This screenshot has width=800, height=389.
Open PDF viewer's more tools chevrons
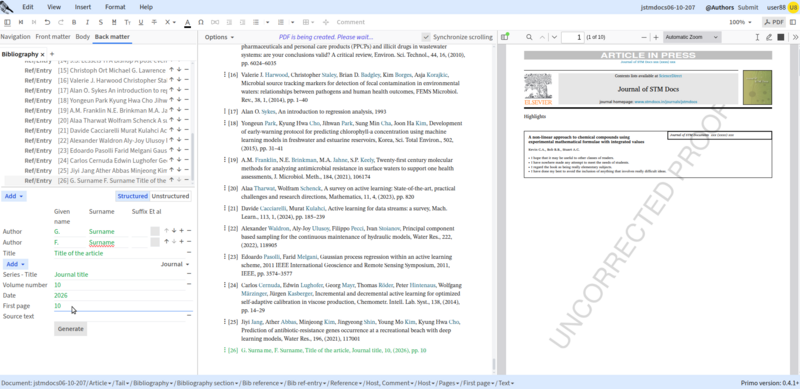point(795,37)
